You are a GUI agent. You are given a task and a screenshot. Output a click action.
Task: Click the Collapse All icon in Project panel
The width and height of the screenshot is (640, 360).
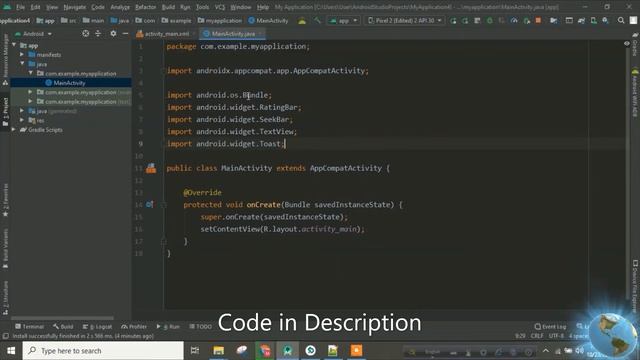coord(98,33)
